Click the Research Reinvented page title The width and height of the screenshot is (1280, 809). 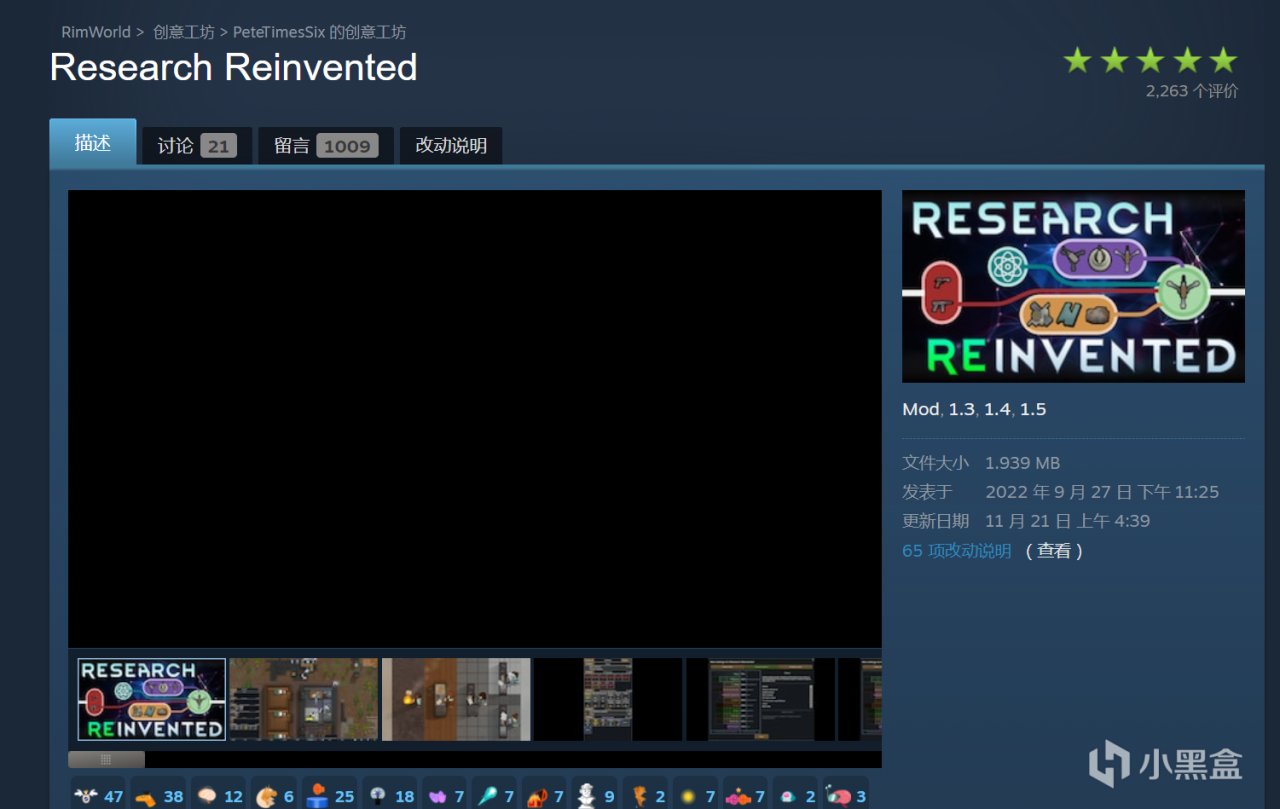pyautogui.click(x=233, y=68)
